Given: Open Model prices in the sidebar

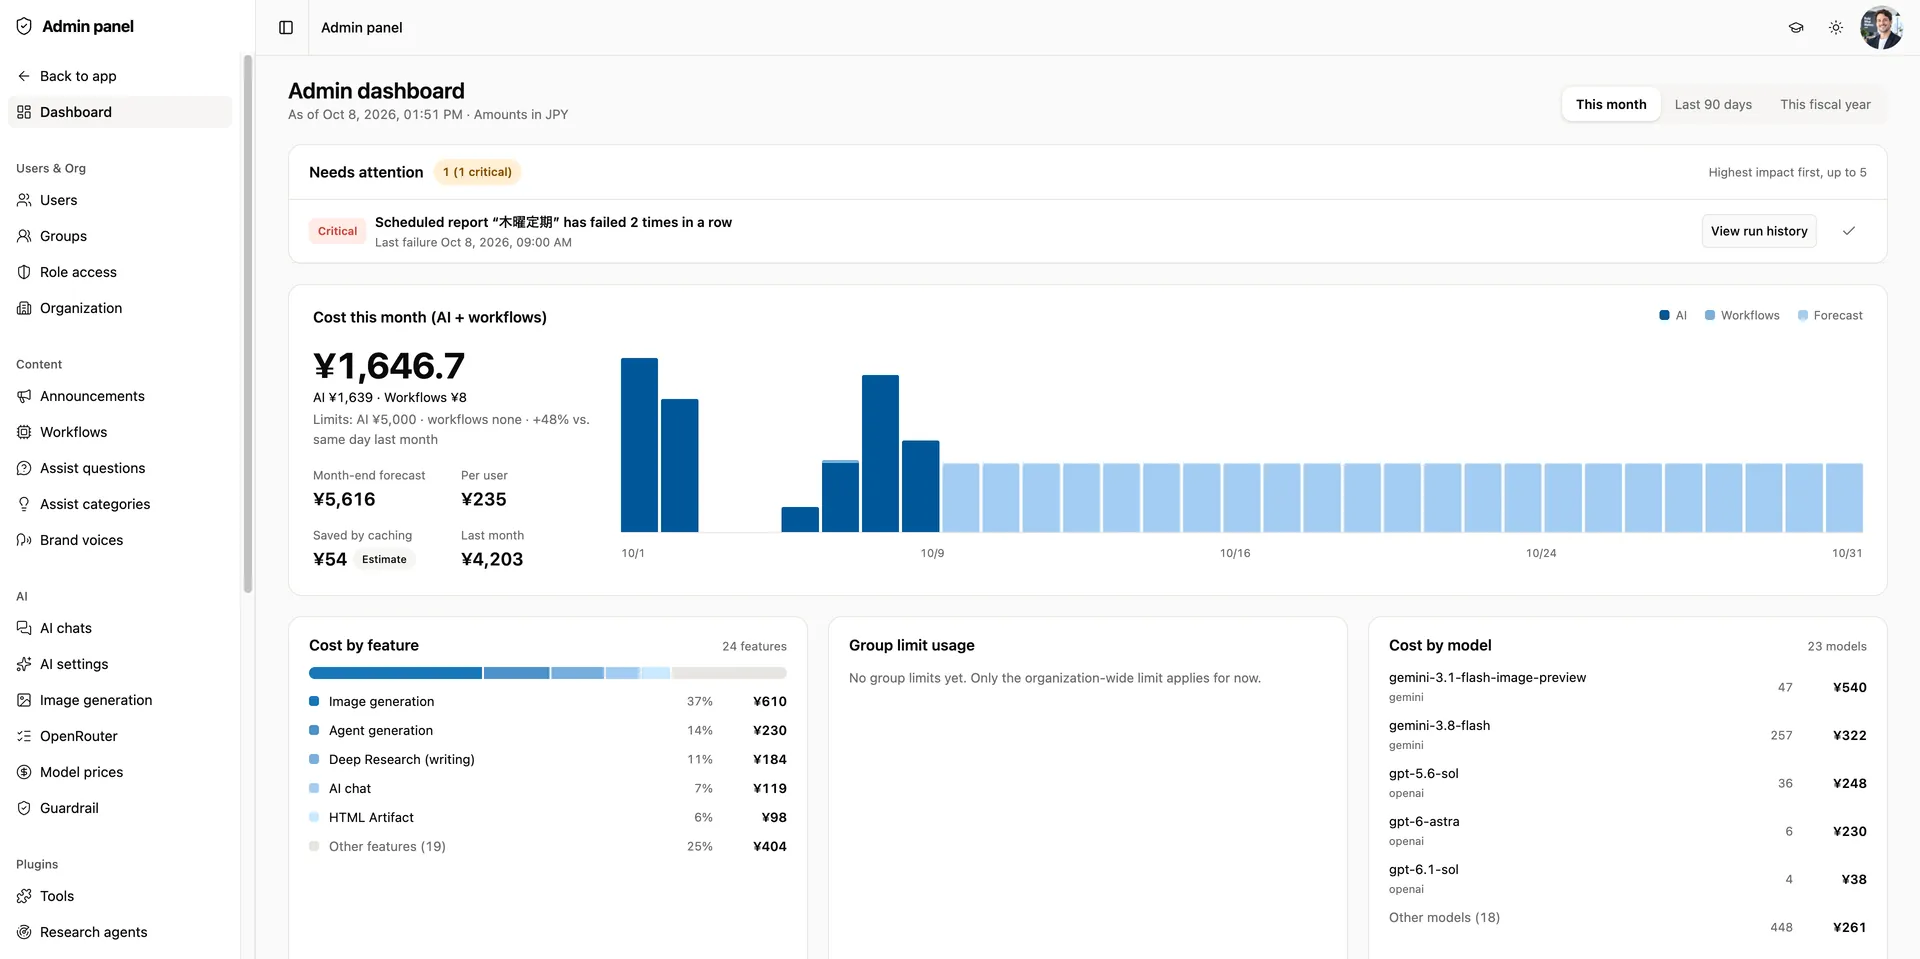Looking at the screenshot, I should point(120,772).
